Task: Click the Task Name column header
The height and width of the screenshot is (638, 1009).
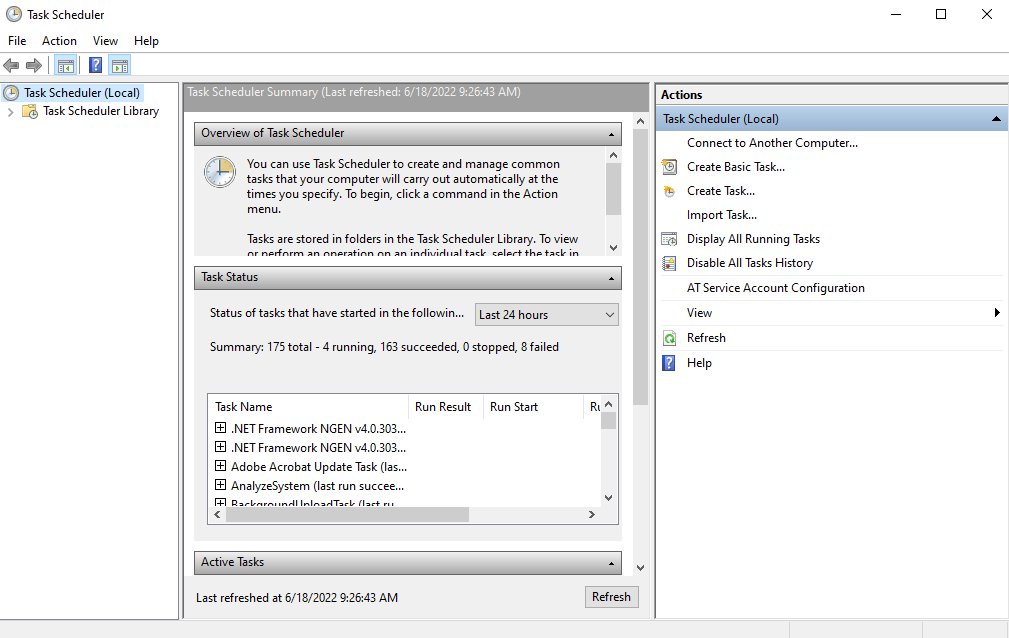Action: [x=308, y=407]
